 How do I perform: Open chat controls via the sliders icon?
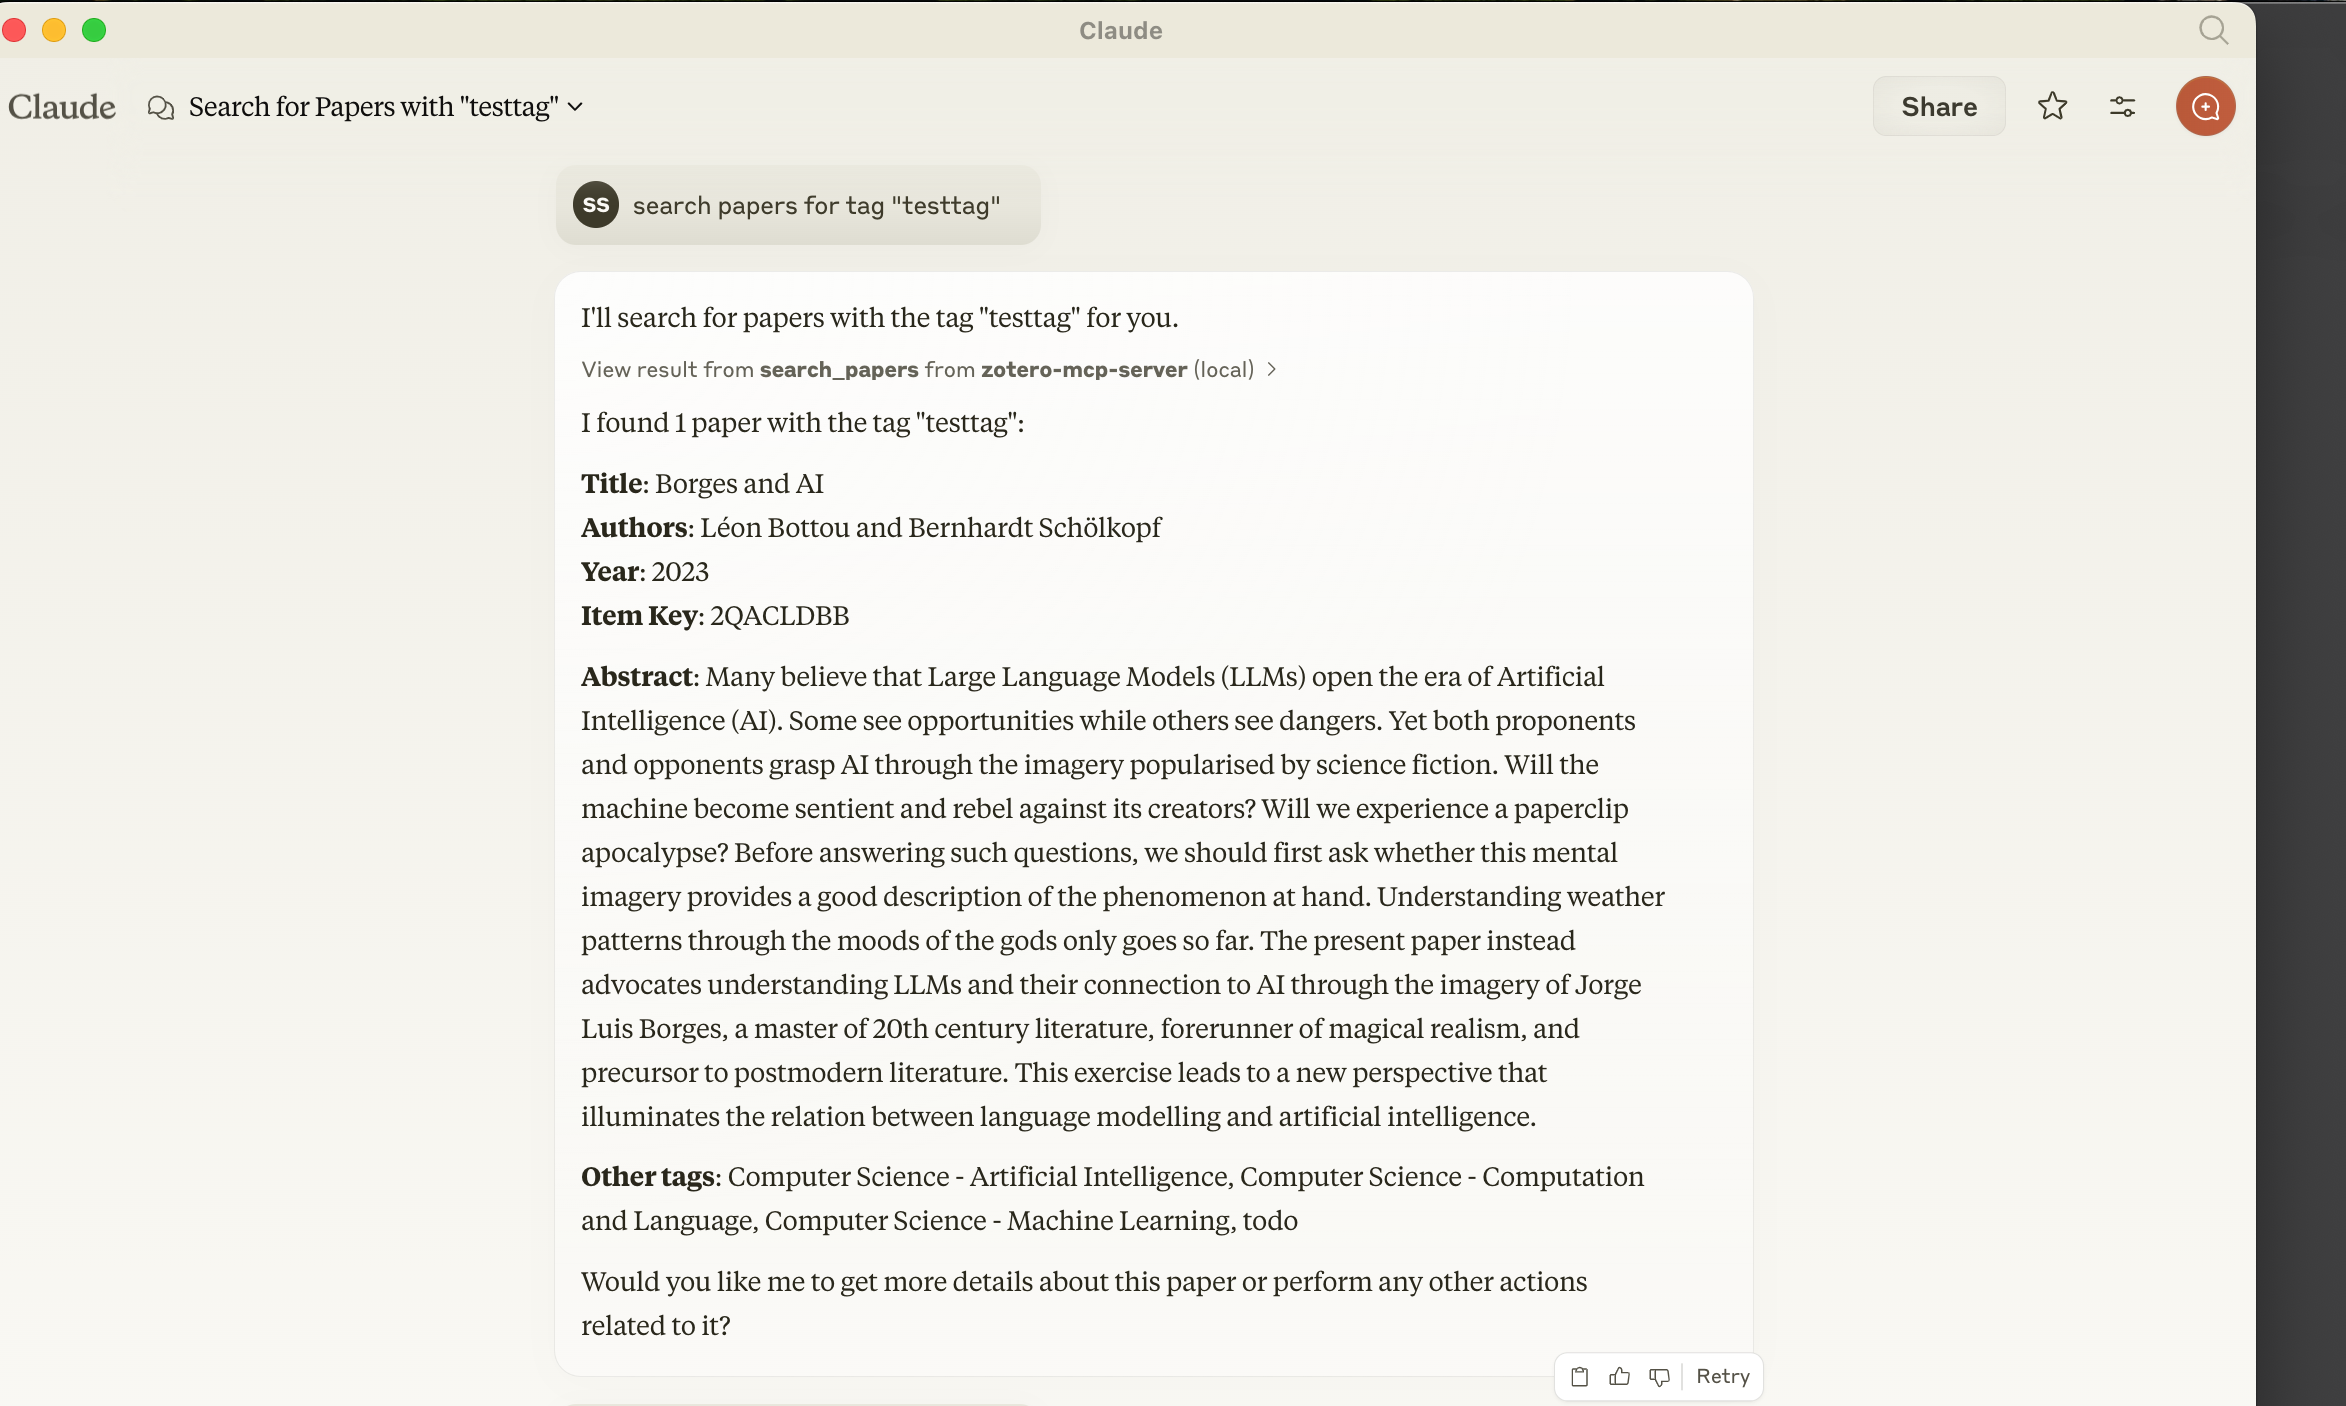coord(2122,106)
